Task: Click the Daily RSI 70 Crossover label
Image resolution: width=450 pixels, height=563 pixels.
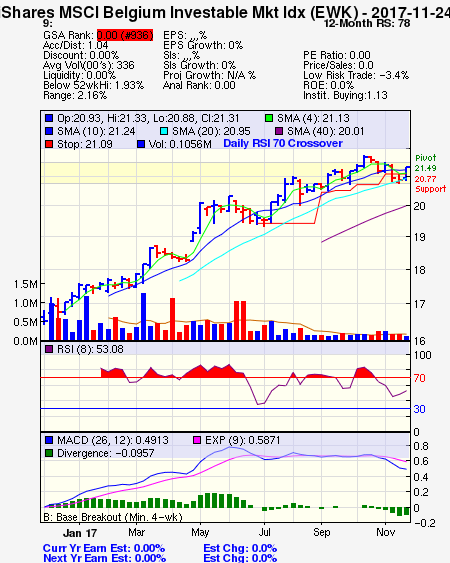Action: coord(283,143)
